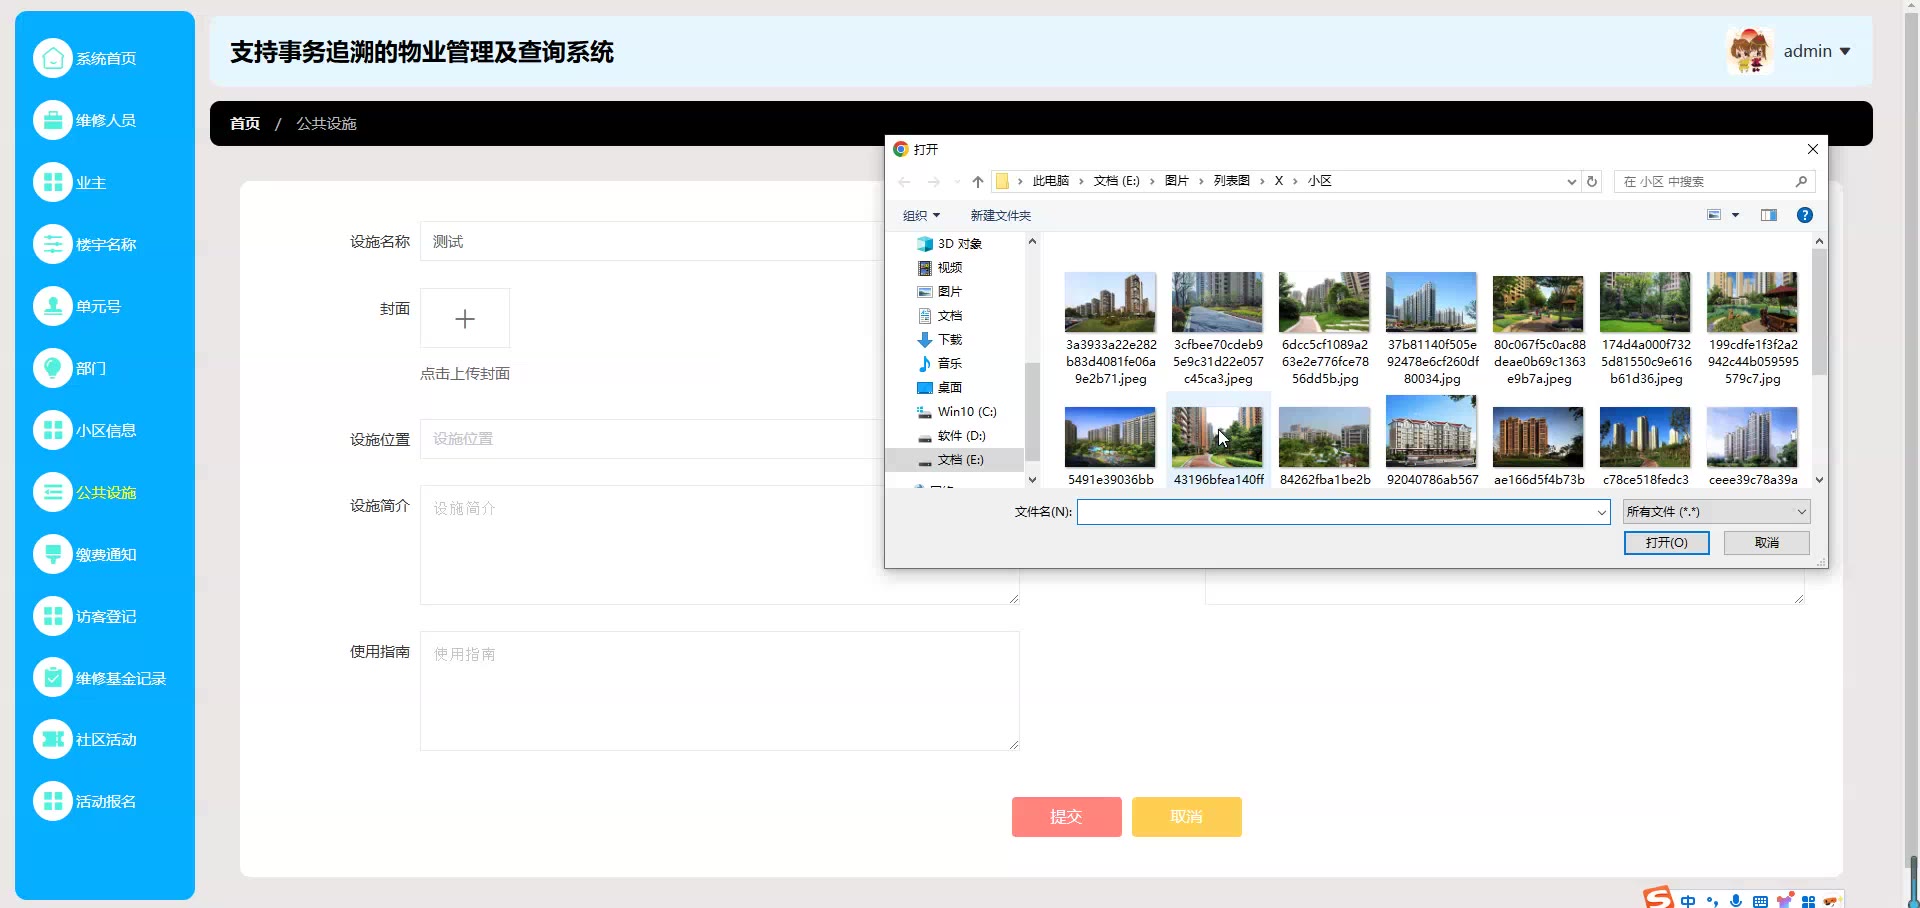Viewport: 1920px width, 908px height.
Task: Toggle the preview pane button in dialog
Action: pos(1768,215)
